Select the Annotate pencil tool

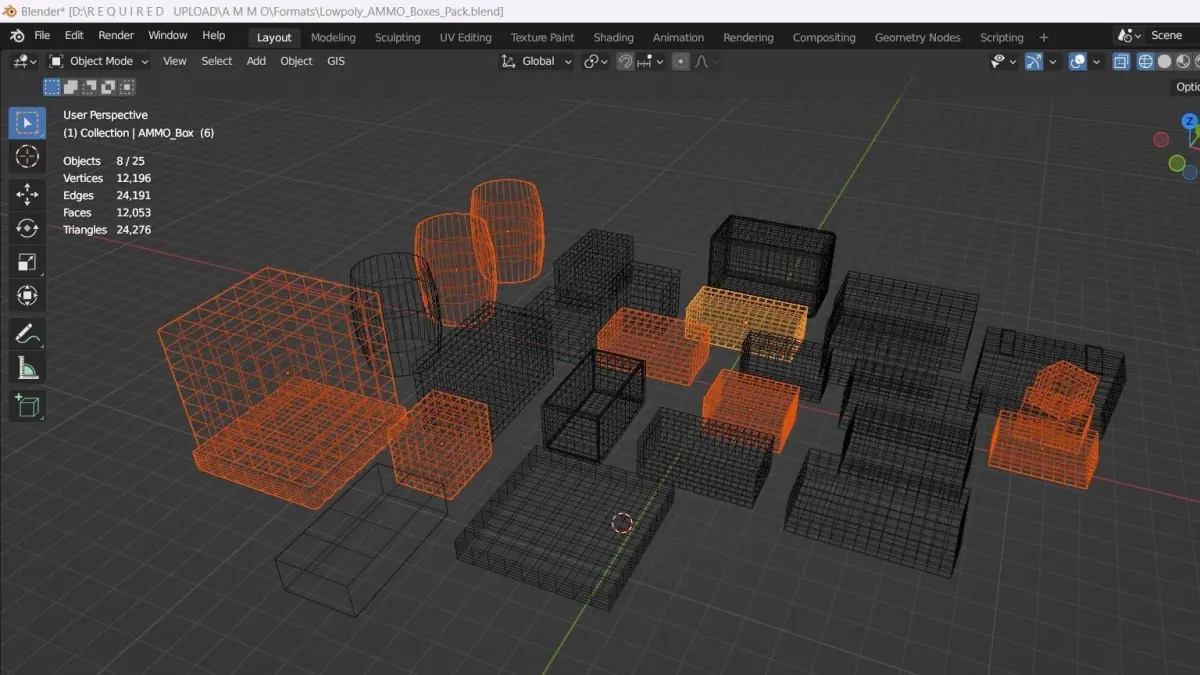pos(27,334)
